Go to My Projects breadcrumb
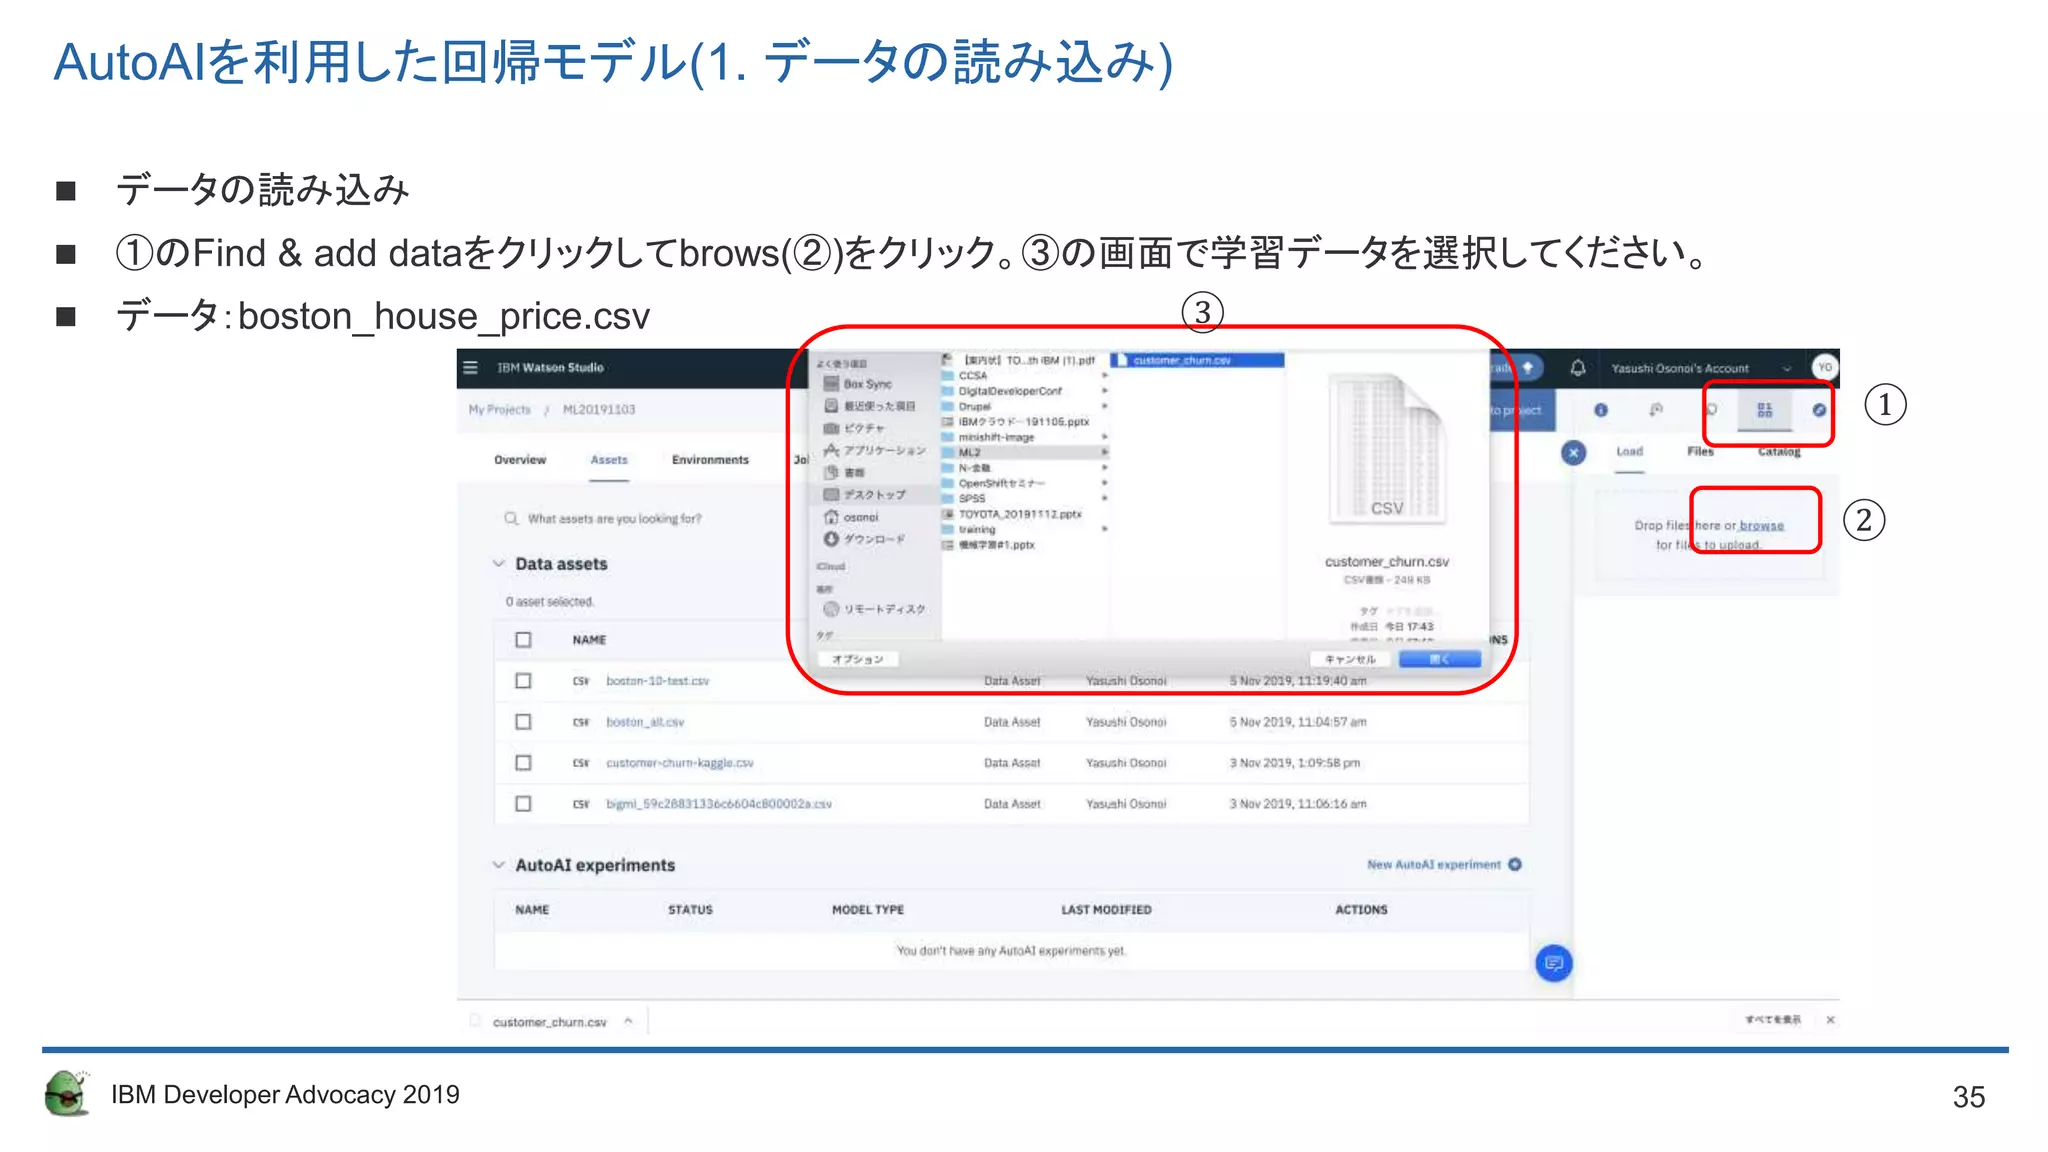The image size is (2048, 1152). pos(500,410)
